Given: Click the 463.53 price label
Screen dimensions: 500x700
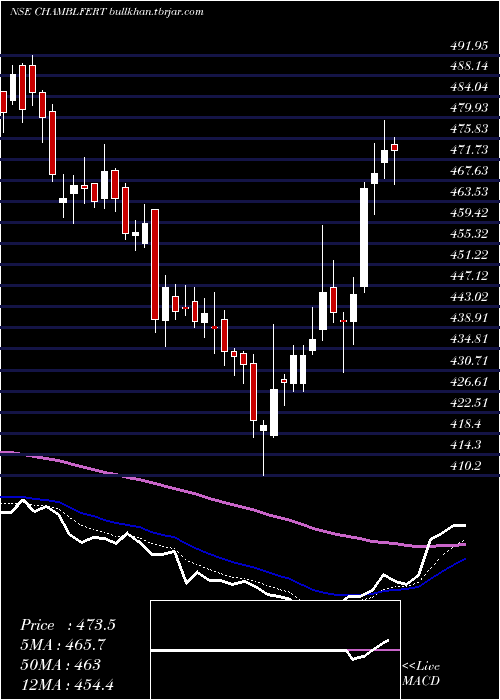Looking at the screenshot, I should [x=468, y=192].
